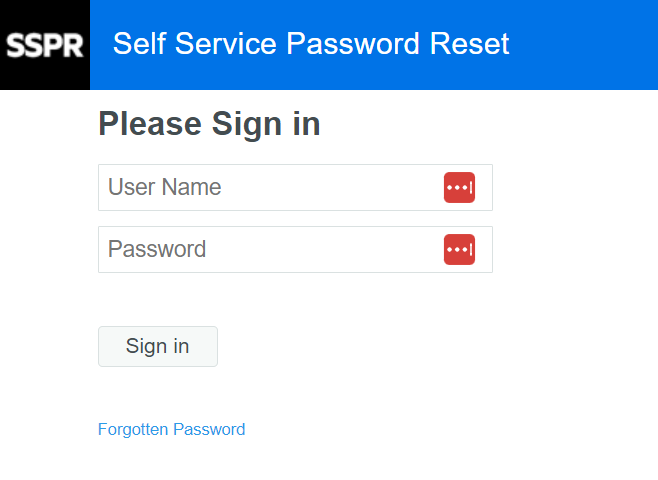
Task: Click the Self Service Password Reset header title
Action: (x=311, y=44)
